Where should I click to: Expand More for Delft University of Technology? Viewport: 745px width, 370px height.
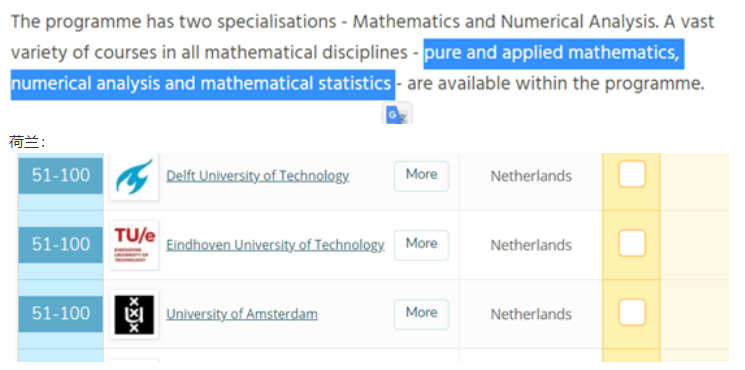[421, 176]
